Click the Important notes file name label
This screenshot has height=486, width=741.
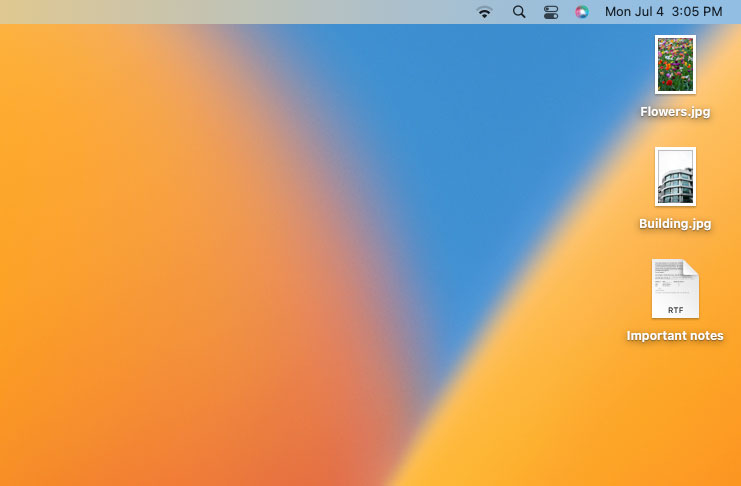pos(675,336)
